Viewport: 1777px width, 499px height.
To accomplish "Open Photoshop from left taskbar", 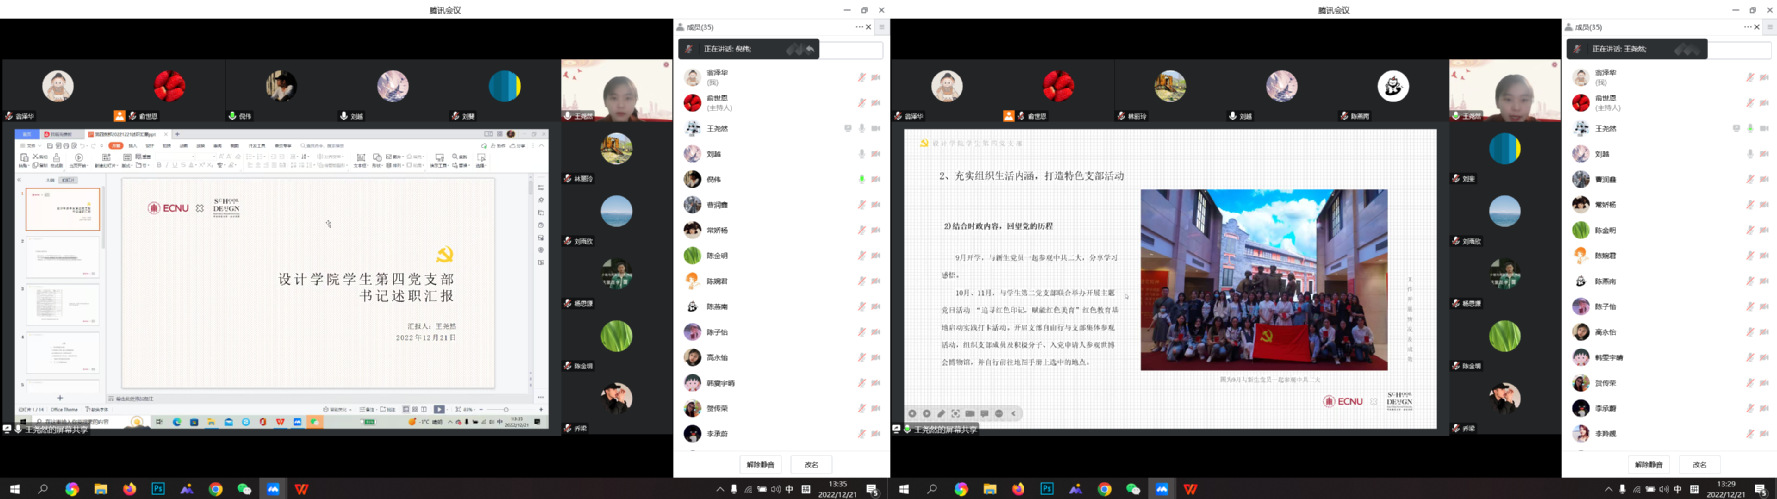I will click(x=158, y=489).
